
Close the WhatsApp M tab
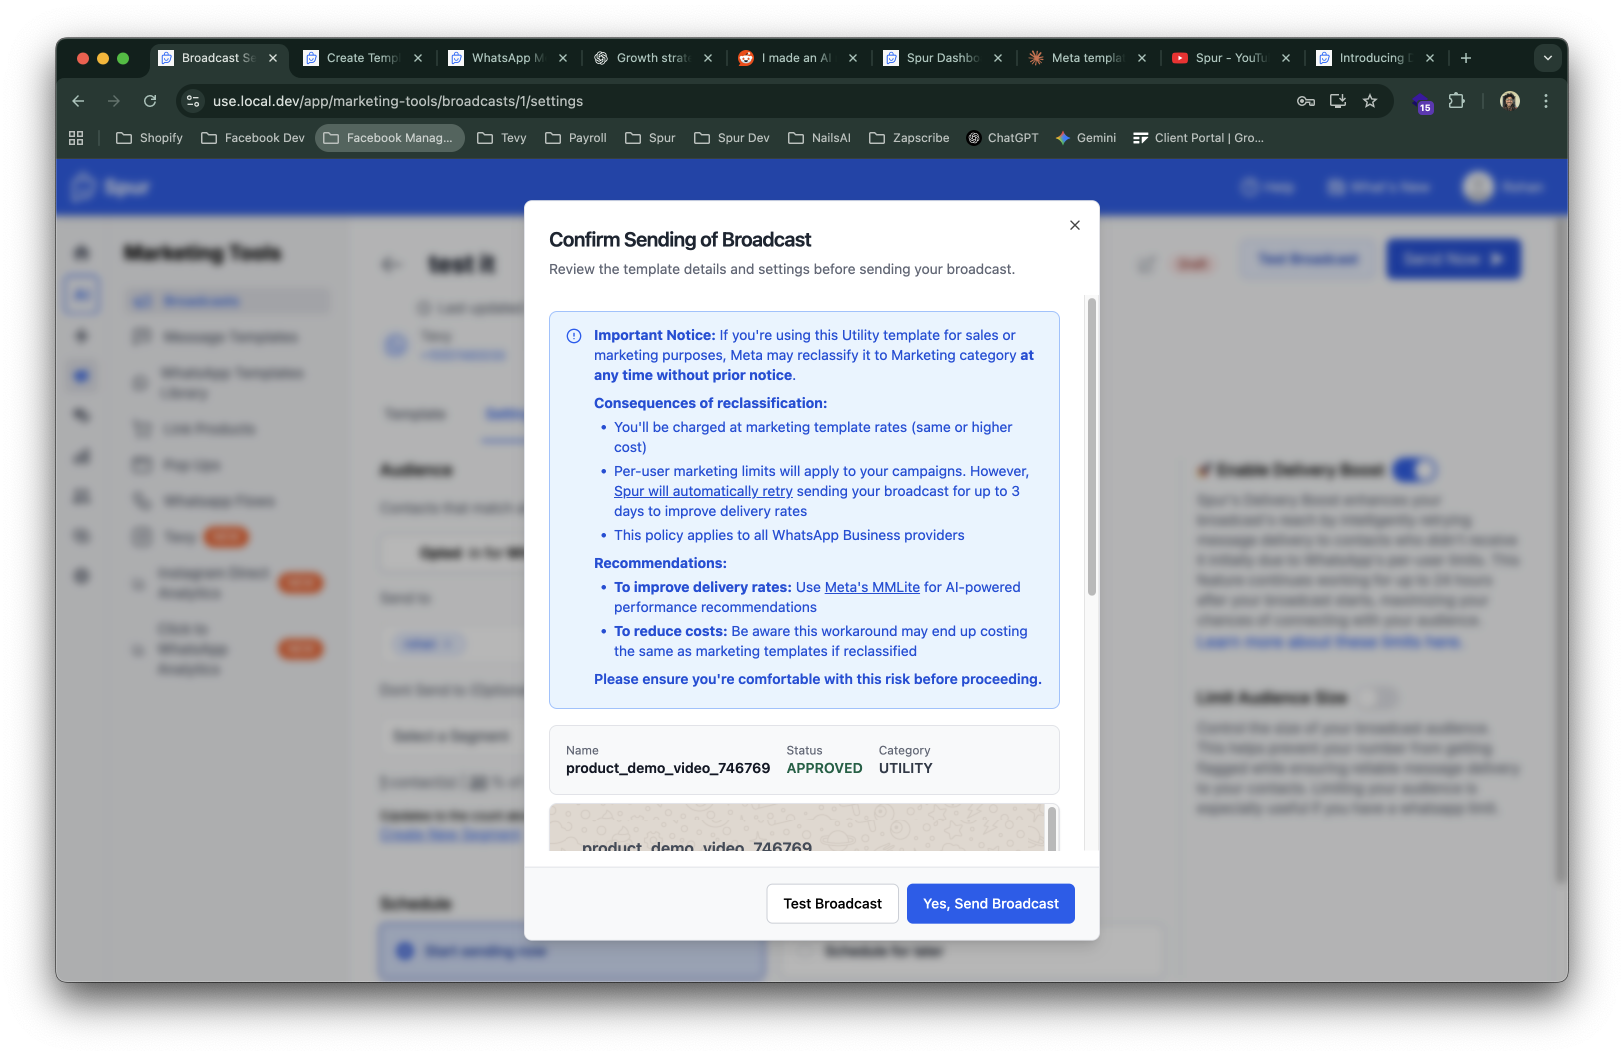[563, 58]
